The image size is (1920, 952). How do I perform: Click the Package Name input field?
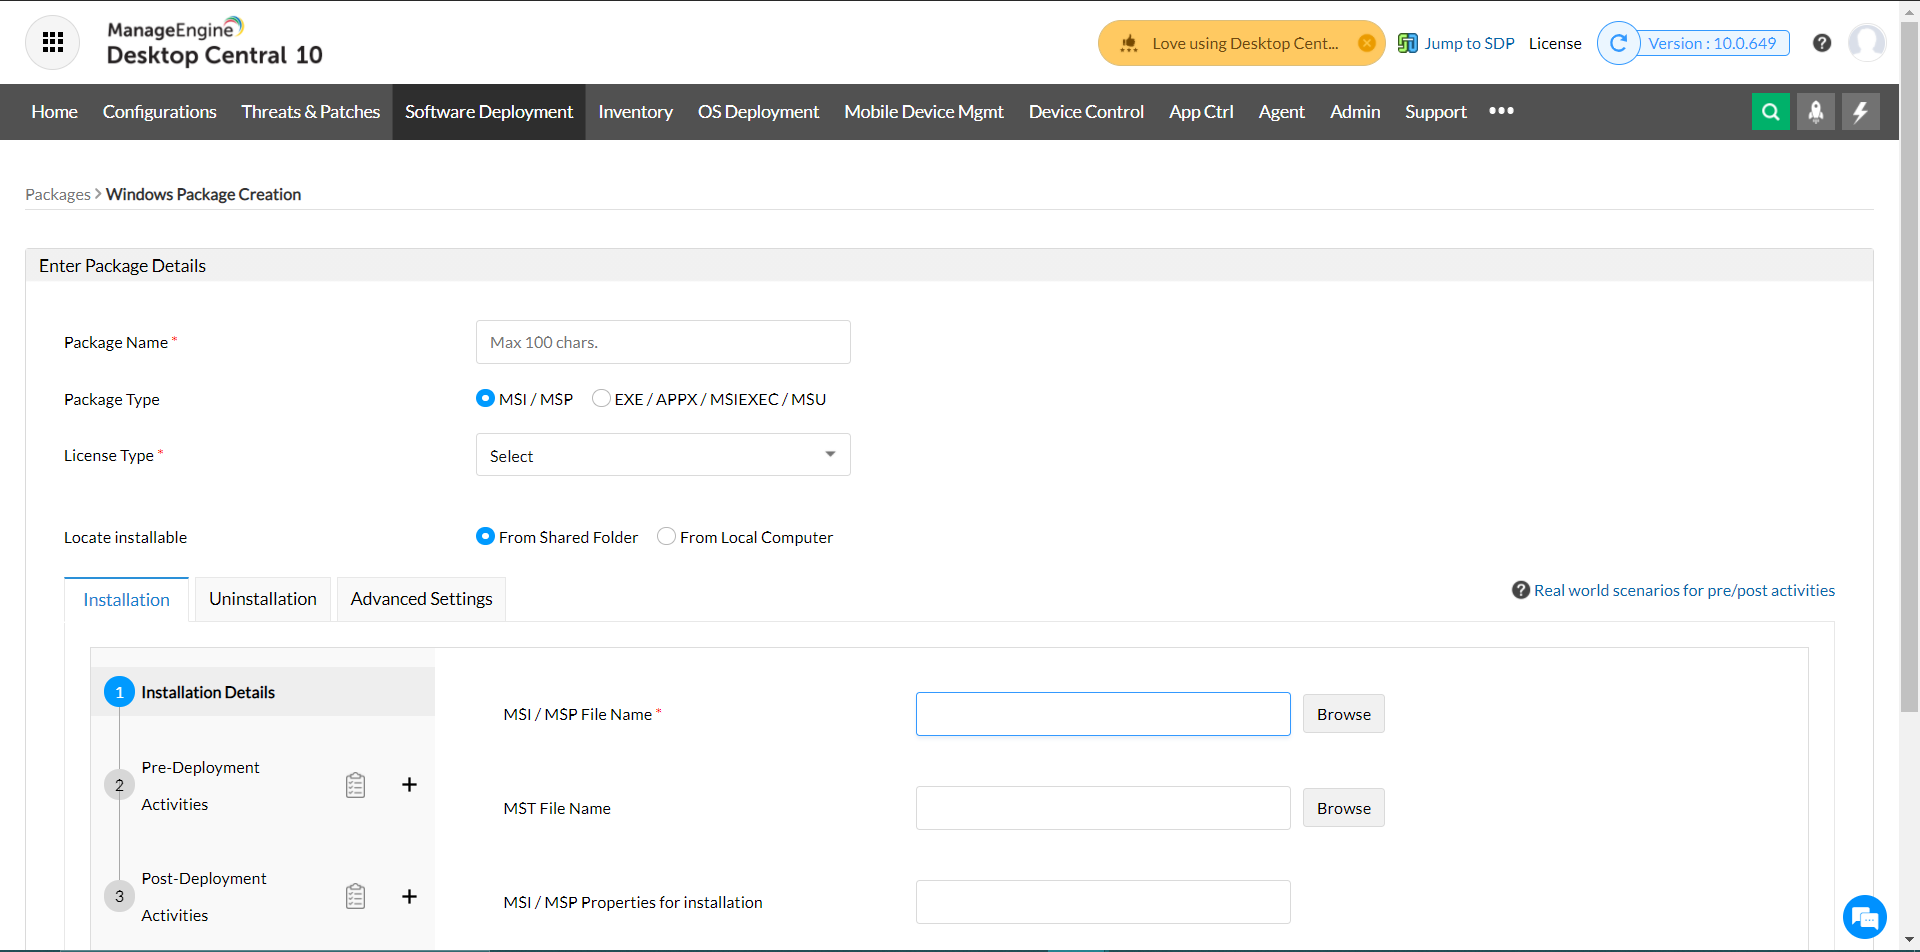663,342
